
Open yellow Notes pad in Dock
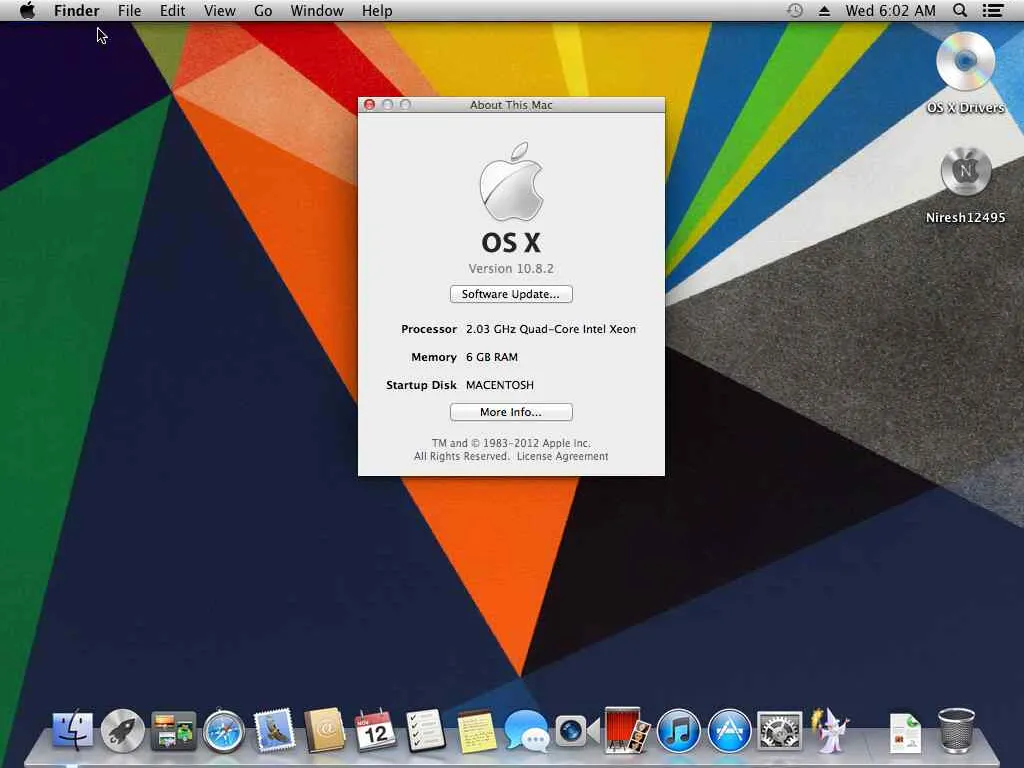tap(476, 731)
